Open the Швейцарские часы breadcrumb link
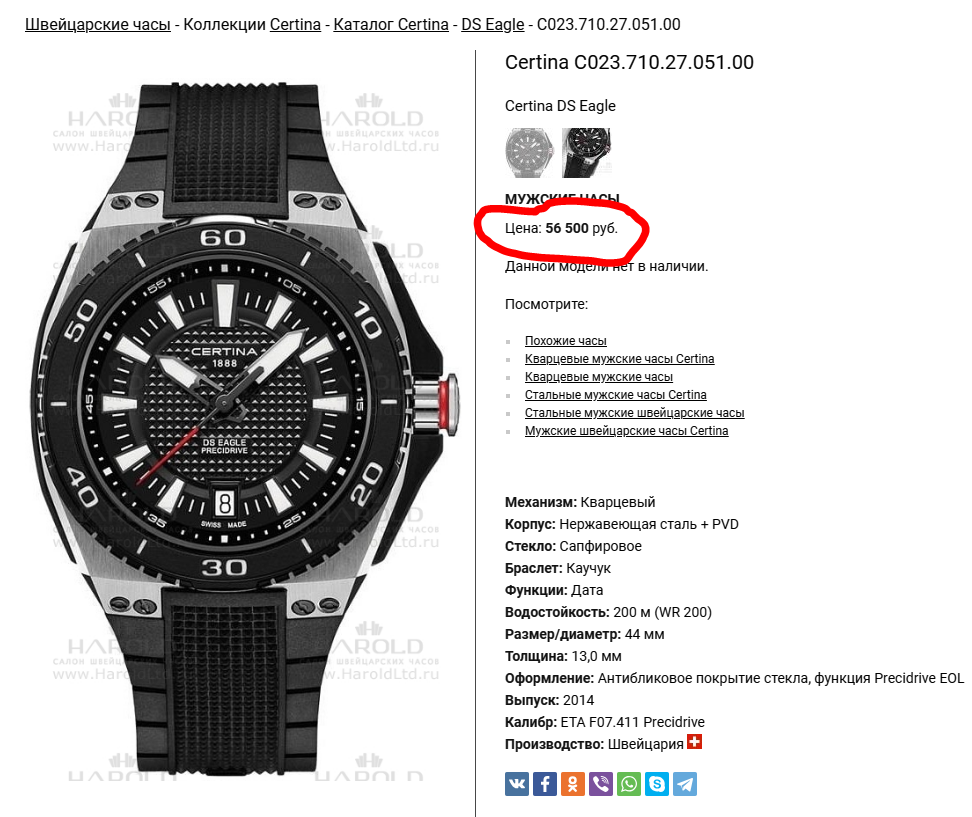972x817 pixels. pos(98,24)
